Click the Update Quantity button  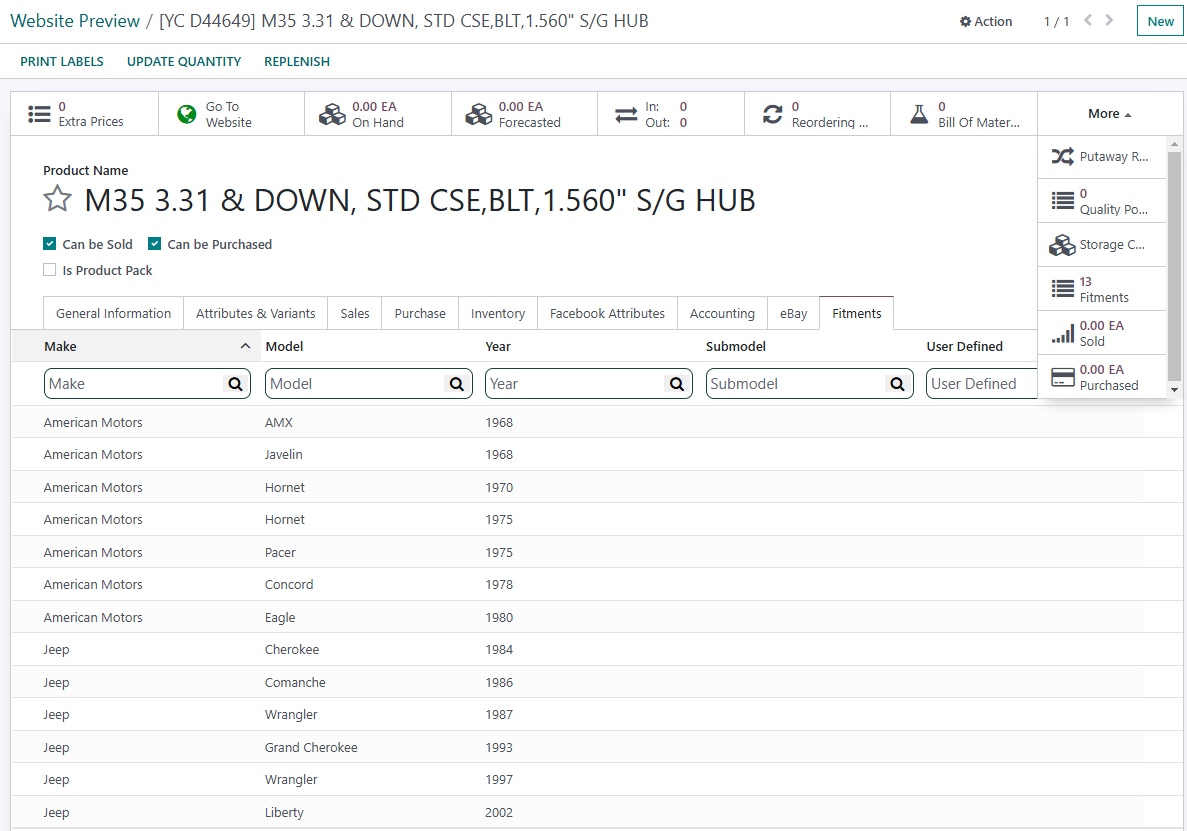point(184,61)
